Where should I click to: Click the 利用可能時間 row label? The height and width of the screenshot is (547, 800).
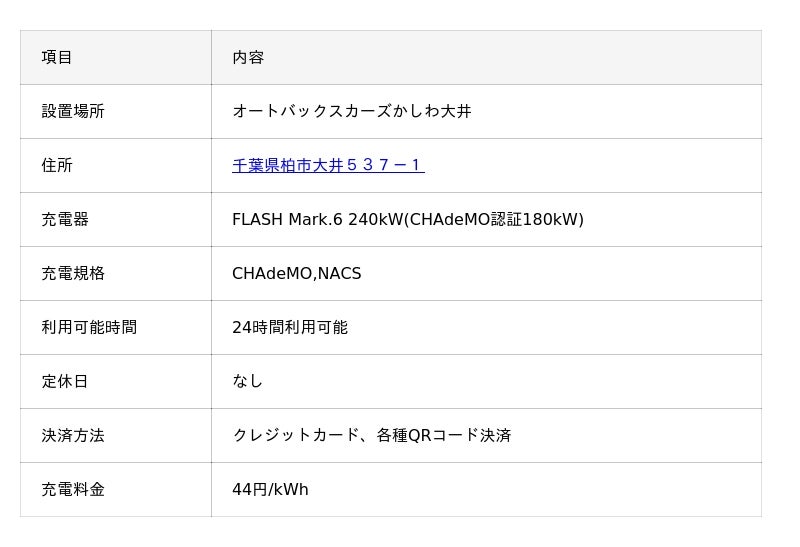89,328
